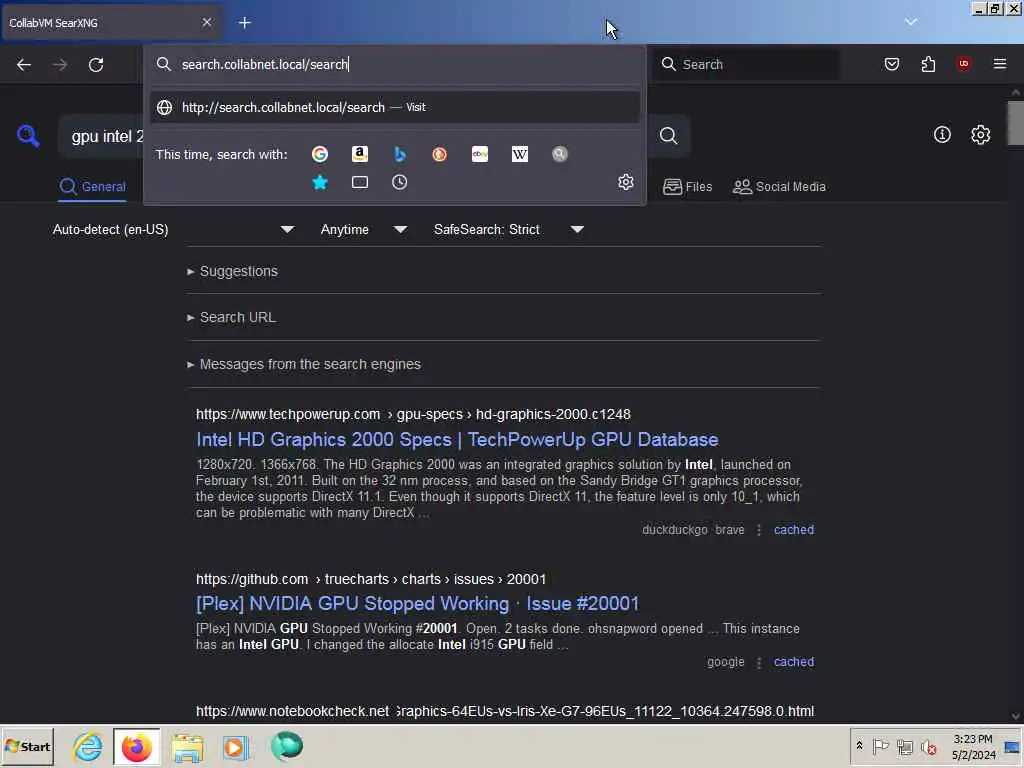Image resolution: width=1024 pixels, height=768 pixels.
Task: Click the techpowerup.com result URL
Action: 413,414
